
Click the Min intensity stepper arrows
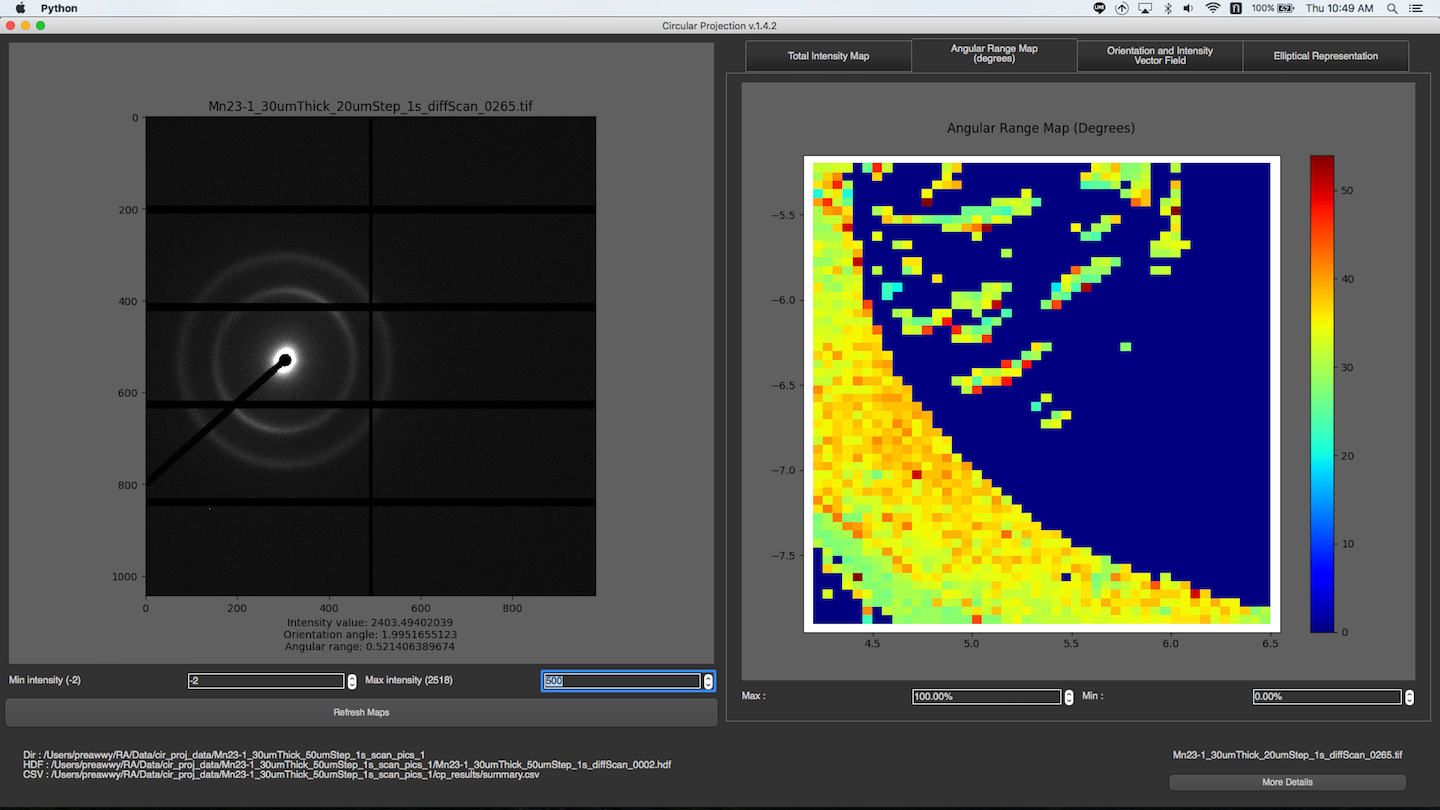[x=351, y=681]
